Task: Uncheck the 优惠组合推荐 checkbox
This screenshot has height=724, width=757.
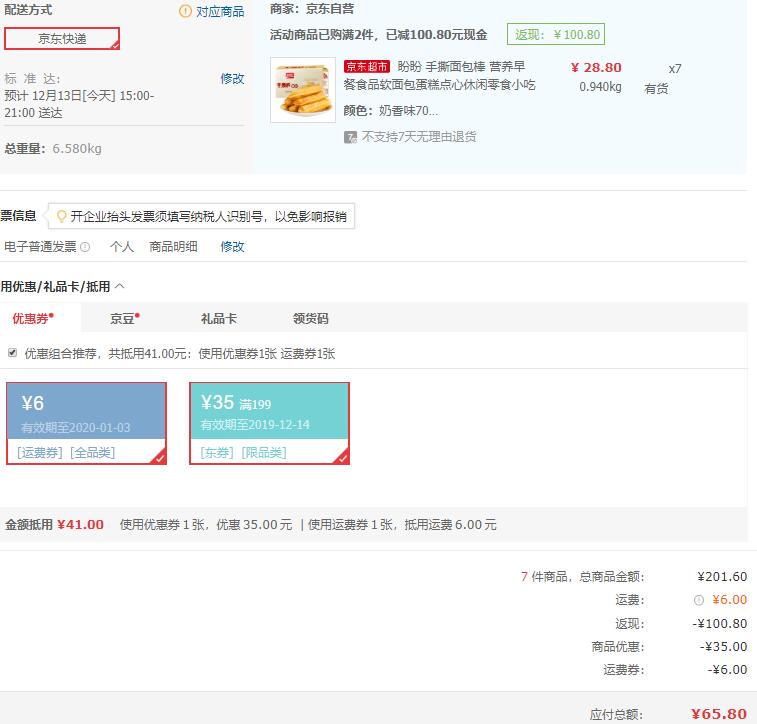Action: tap(13, 353)
